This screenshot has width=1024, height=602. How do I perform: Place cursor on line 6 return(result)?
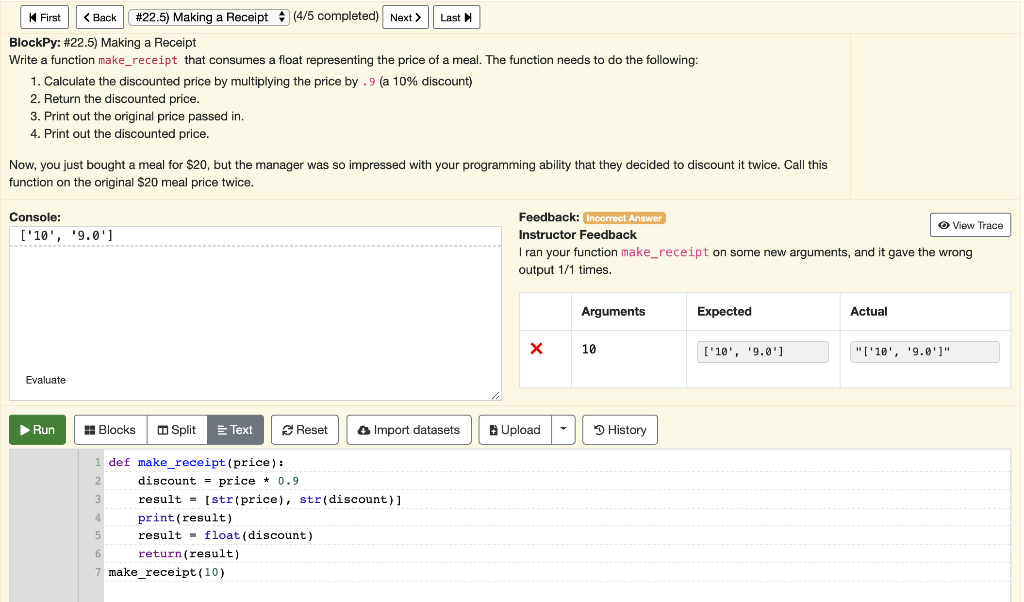pyautogui.click(x=189, y=554)
